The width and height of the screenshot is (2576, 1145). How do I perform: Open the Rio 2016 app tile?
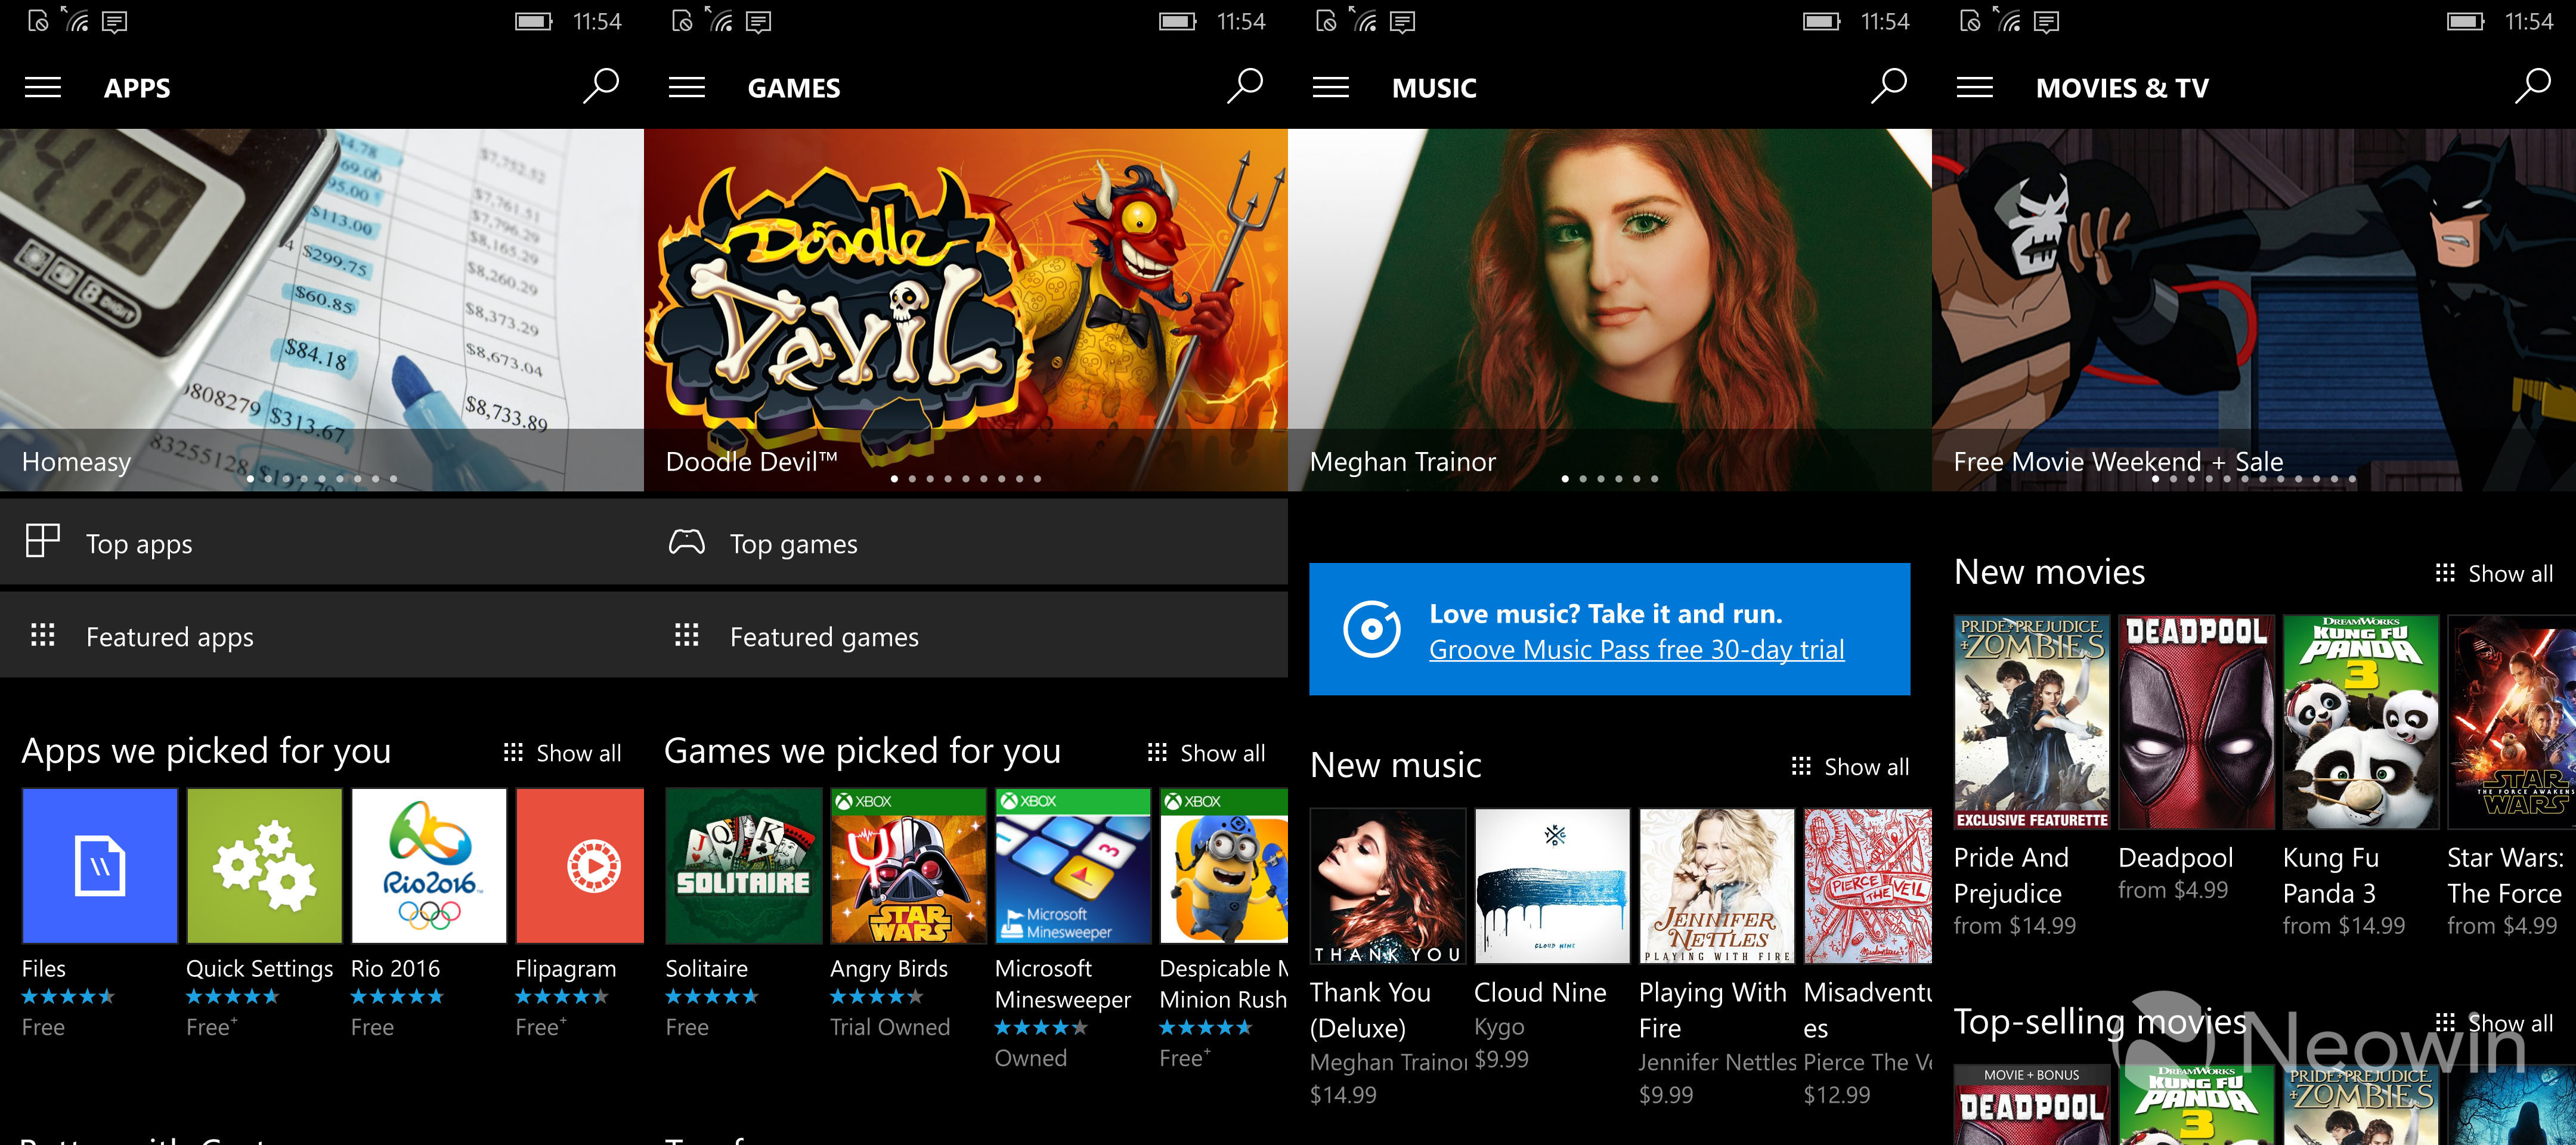pyautogui.click(x=429, y=866)
